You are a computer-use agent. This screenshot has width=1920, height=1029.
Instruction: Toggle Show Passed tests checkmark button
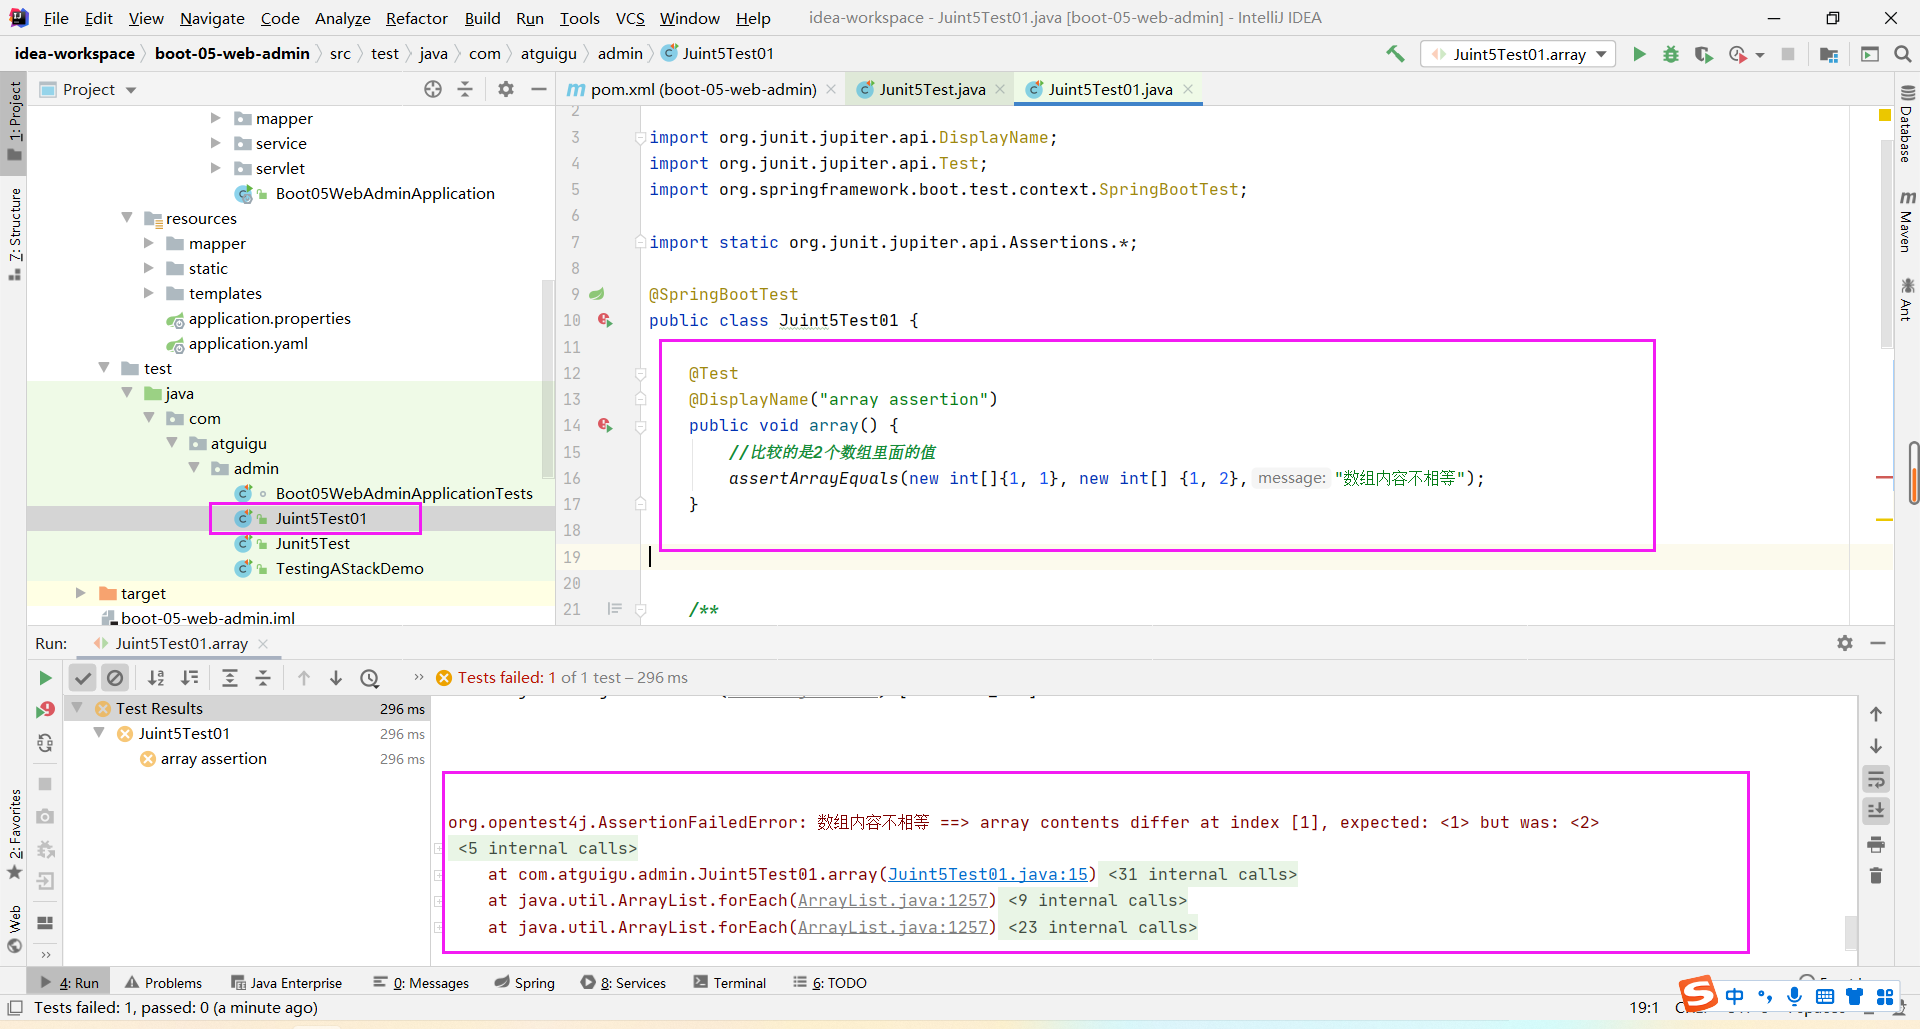pyautogui.click(x=83, y=678)
